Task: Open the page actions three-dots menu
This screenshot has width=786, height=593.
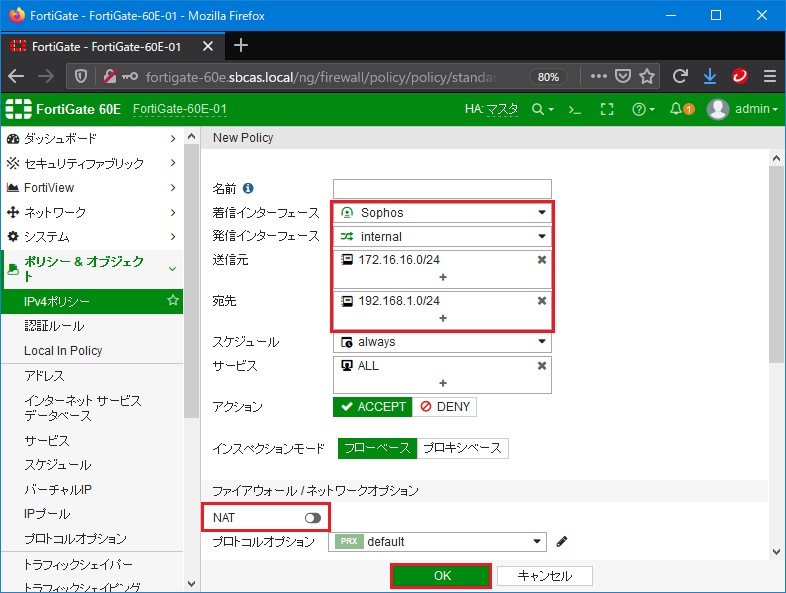Action: click(599, 76)
